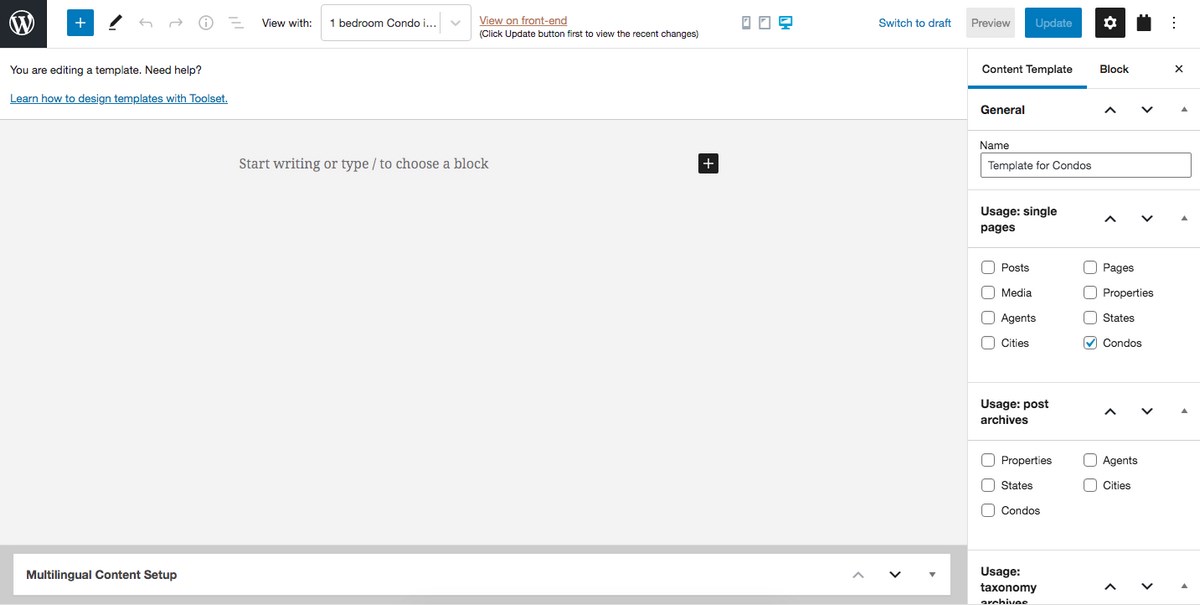Uncheck Condos under single pages usage
Image resolution: width=1200 pixels, height=605 pixels.
click(1090, 343)
